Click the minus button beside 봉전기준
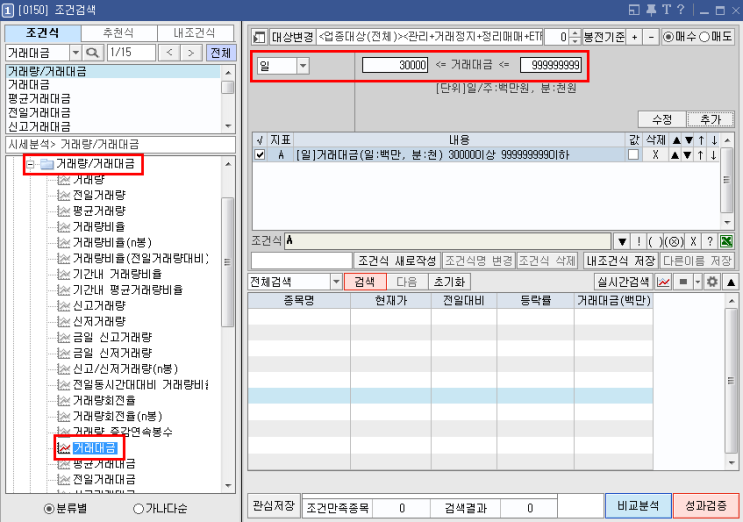The height and width of the screenshot is (522, 743). 652,36
